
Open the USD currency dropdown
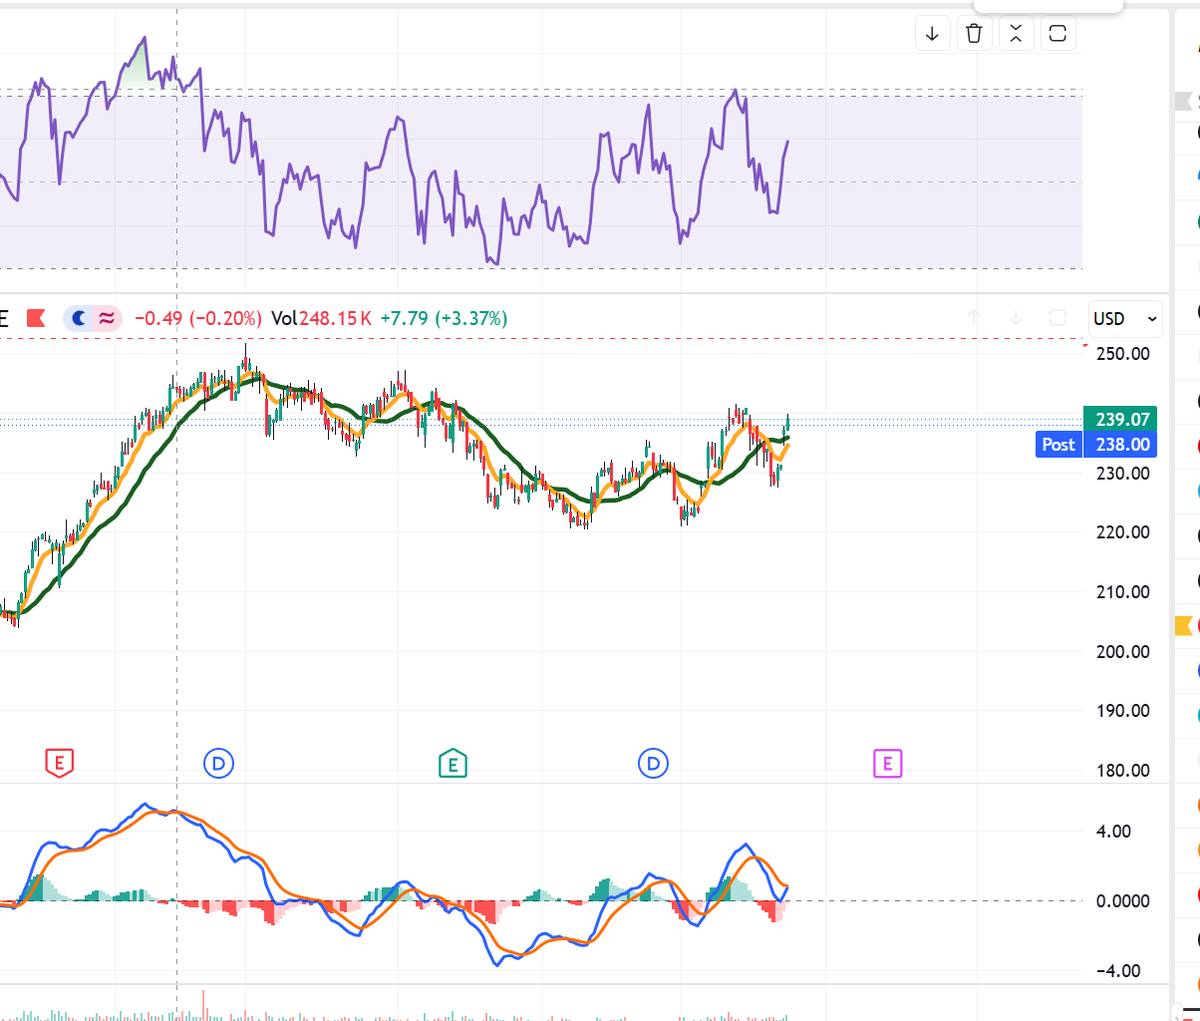tap(1126, 319)
